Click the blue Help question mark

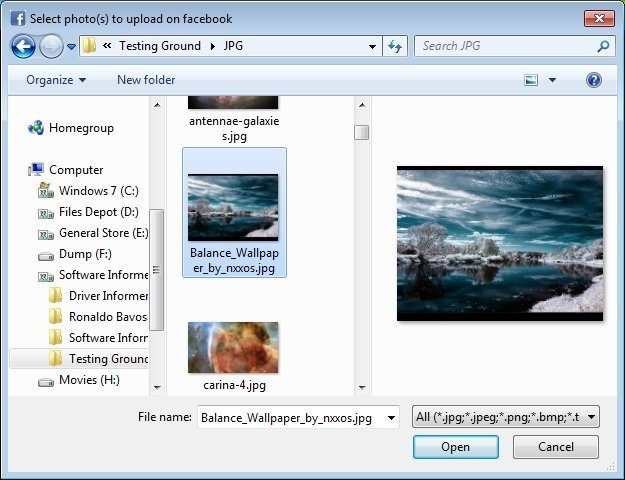pos(594,80)
